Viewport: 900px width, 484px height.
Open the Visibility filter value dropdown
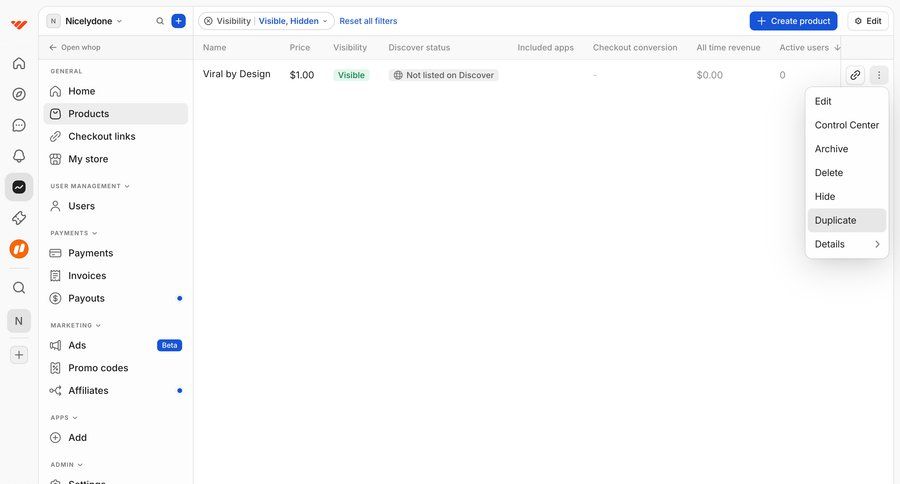click(292, 21)
